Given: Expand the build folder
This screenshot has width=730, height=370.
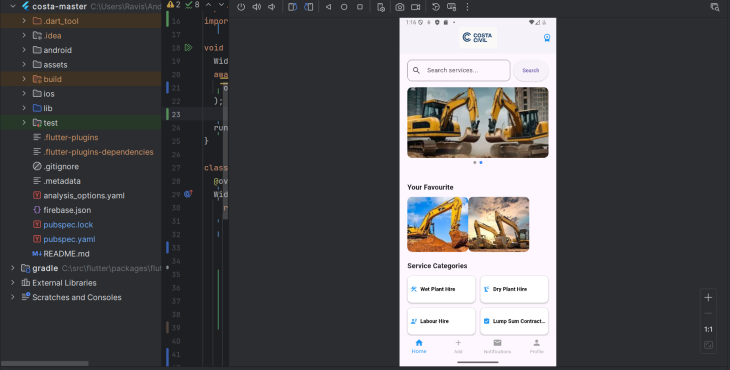Looking at the screenshot, I should [x=24, y=79].
